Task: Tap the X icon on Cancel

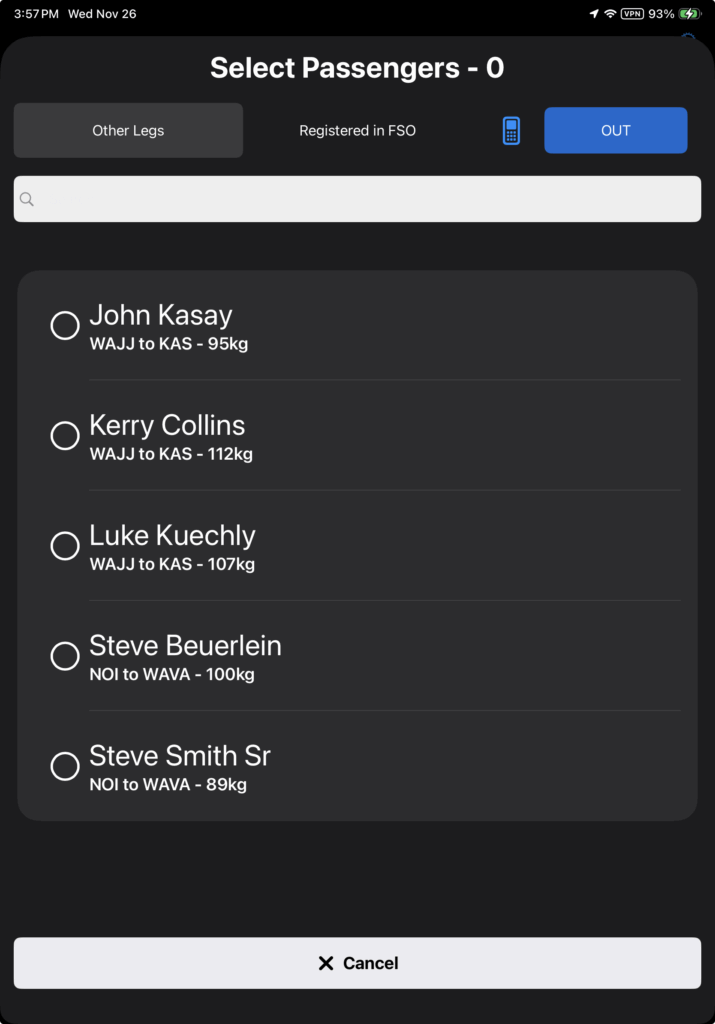Action: pos(325,963)
